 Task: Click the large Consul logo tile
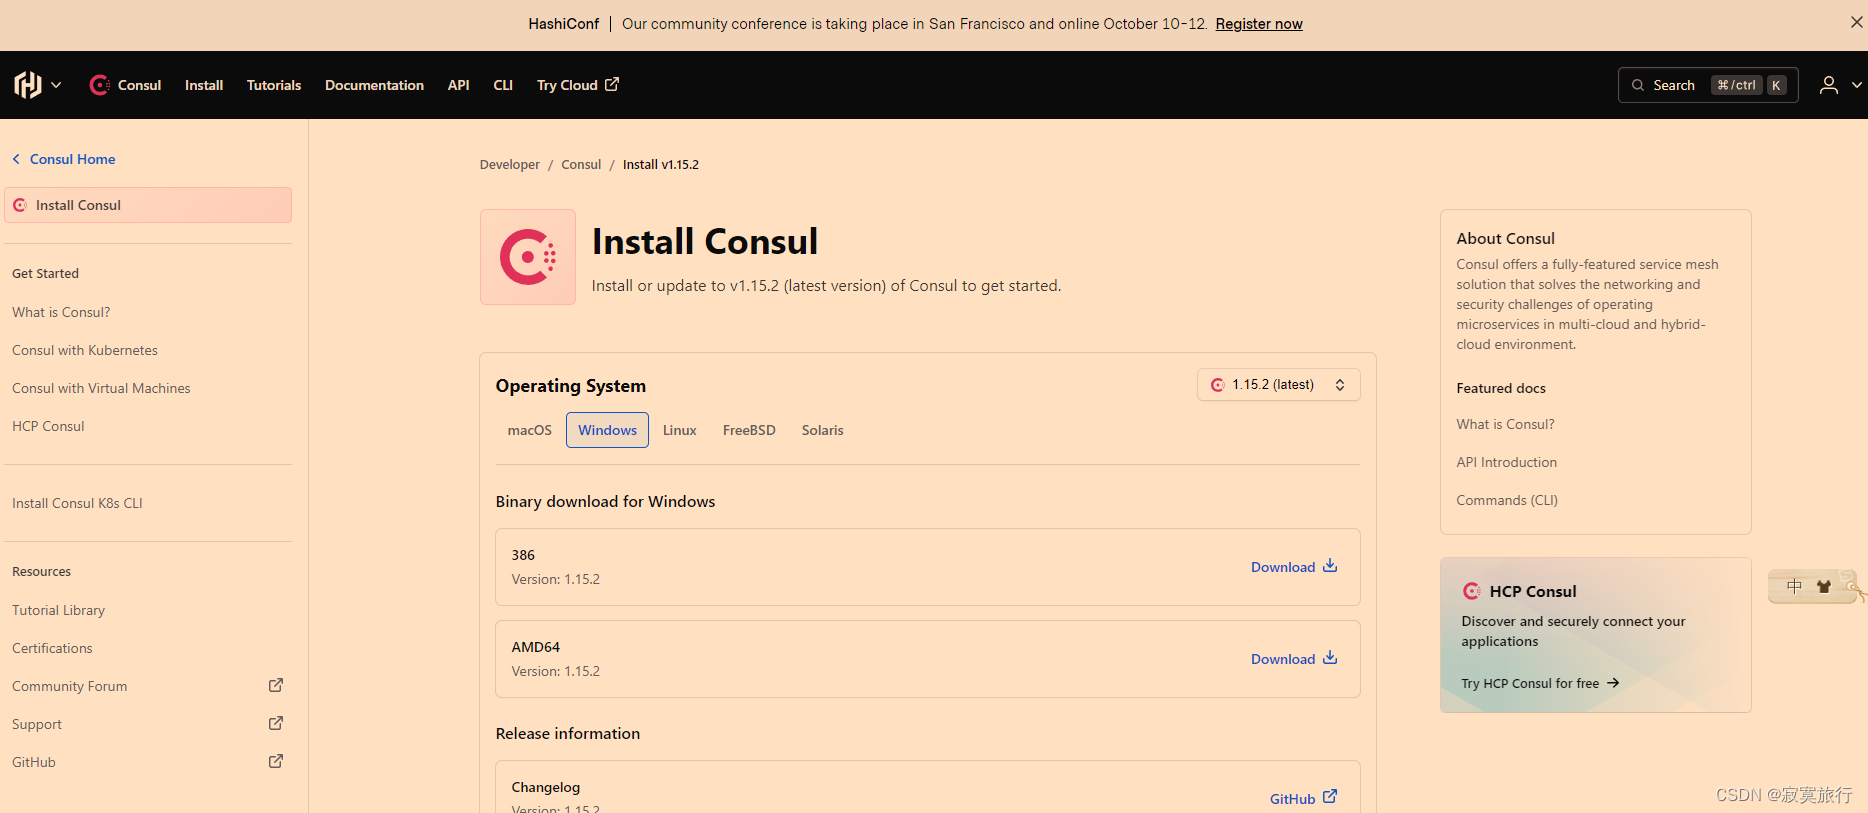[528, 257]
